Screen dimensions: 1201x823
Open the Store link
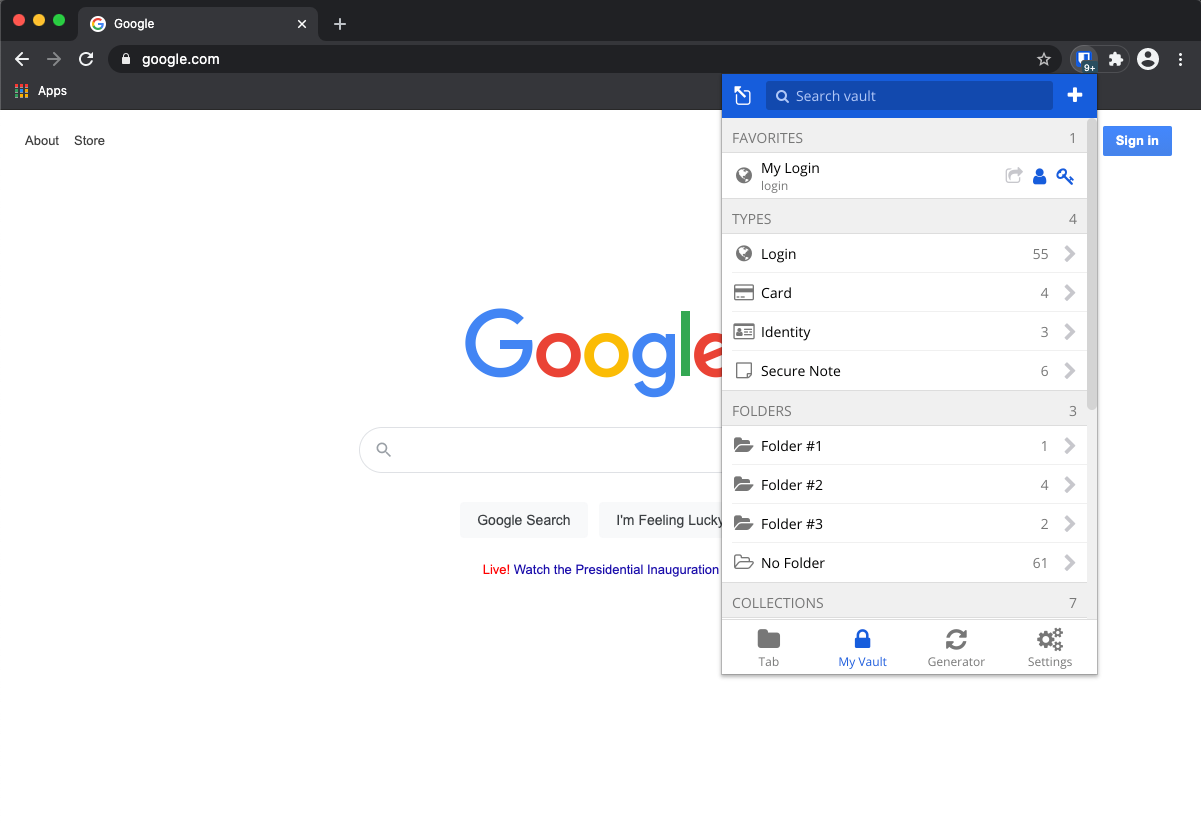pos(89,141)
